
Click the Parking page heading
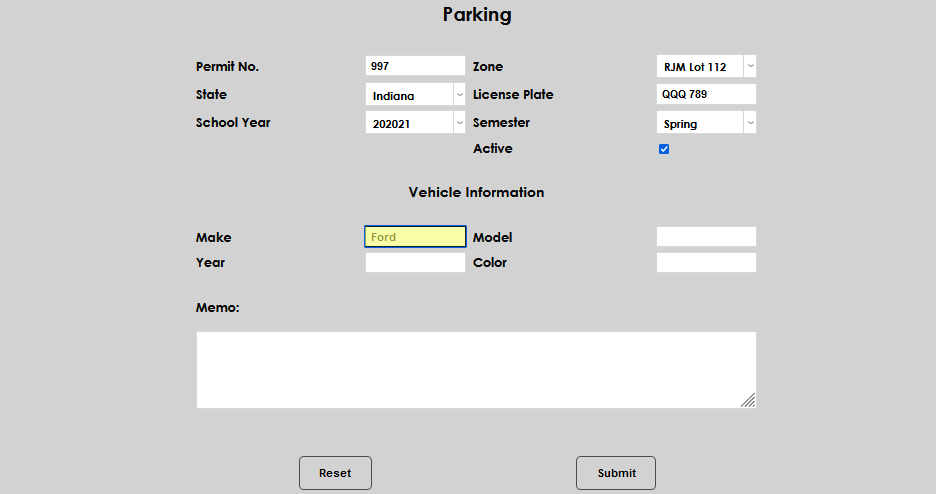(x=477, y=15)
